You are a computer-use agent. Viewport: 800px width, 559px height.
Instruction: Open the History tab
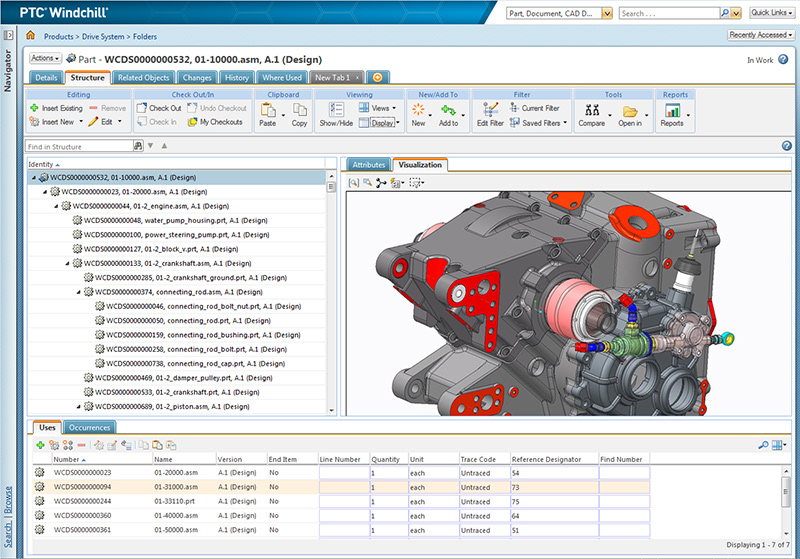point(237,78)
